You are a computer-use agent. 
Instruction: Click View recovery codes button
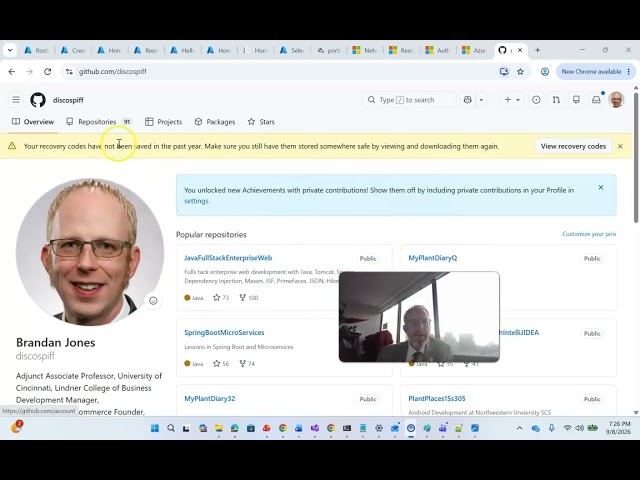point(573,146)
